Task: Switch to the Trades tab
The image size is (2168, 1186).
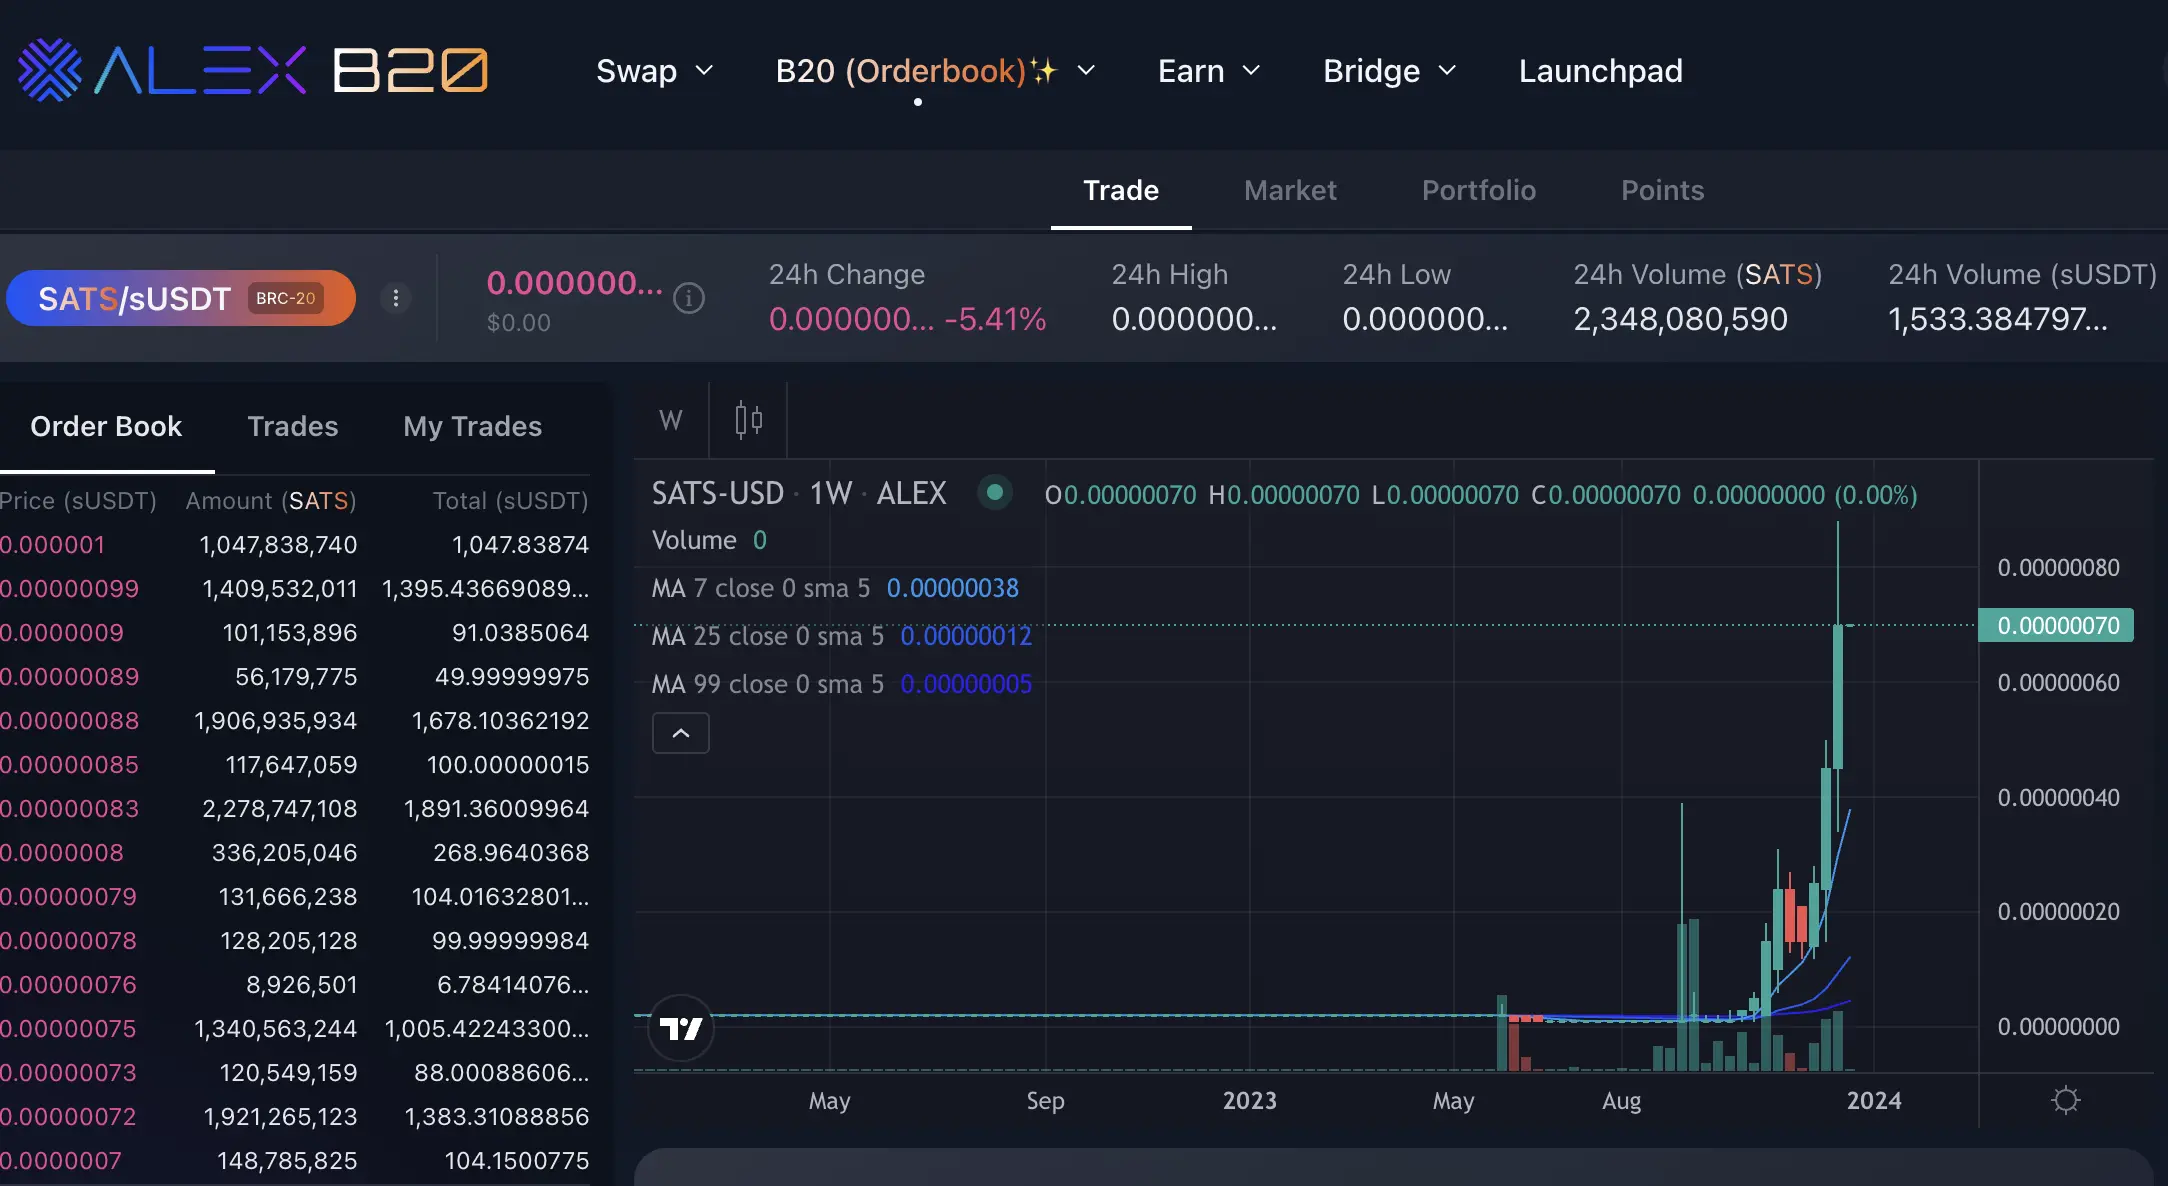Action: [292, 426]
